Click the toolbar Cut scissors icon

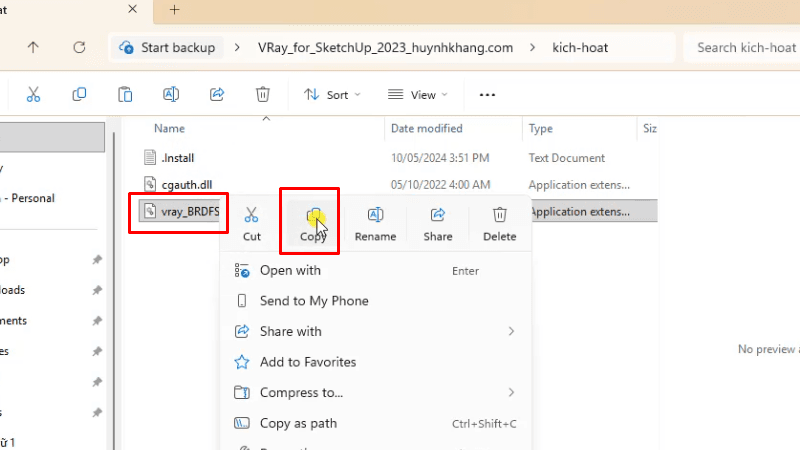(33, 94)
